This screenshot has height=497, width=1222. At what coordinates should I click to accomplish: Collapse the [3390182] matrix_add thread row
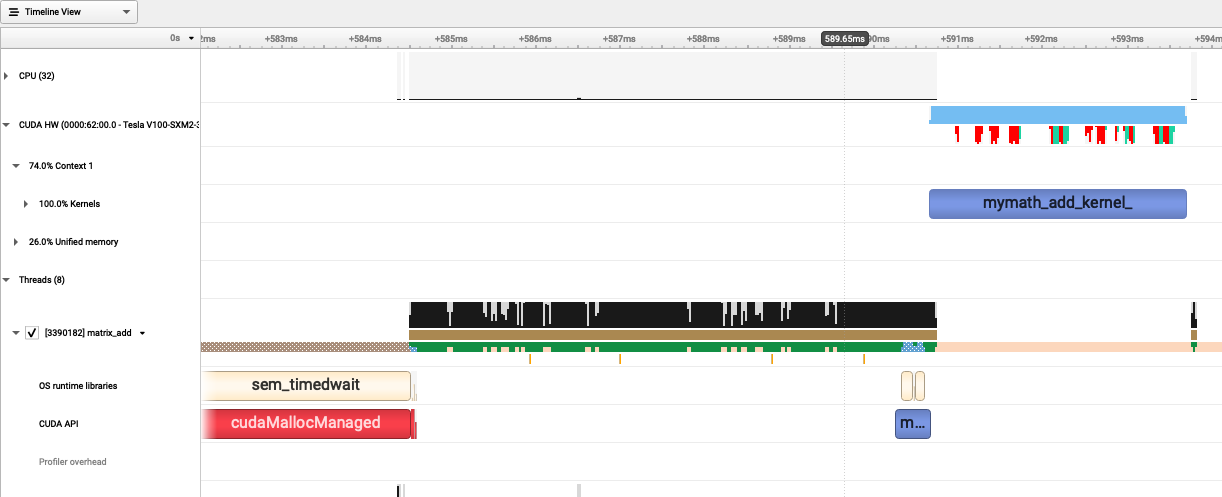tap(16, 333)
